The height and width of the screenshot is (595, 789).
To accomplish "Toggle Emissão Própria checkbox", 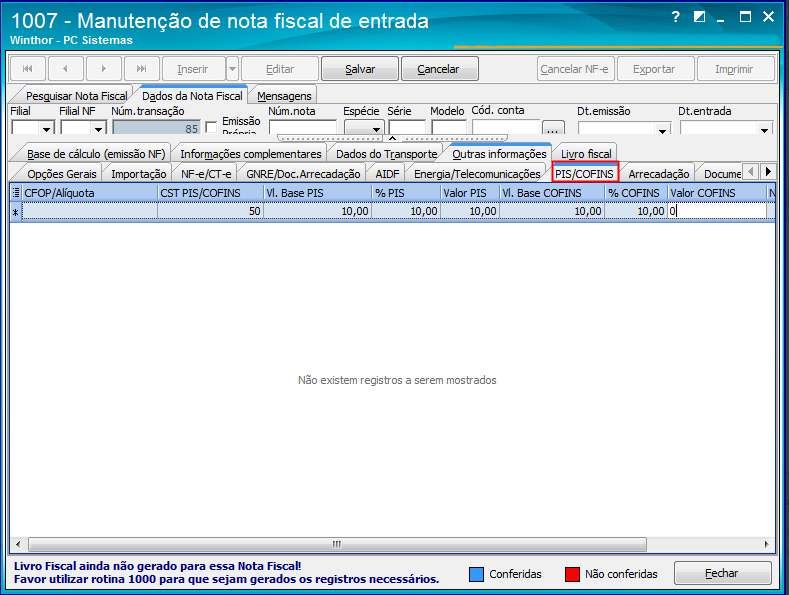I will (211, 126).
